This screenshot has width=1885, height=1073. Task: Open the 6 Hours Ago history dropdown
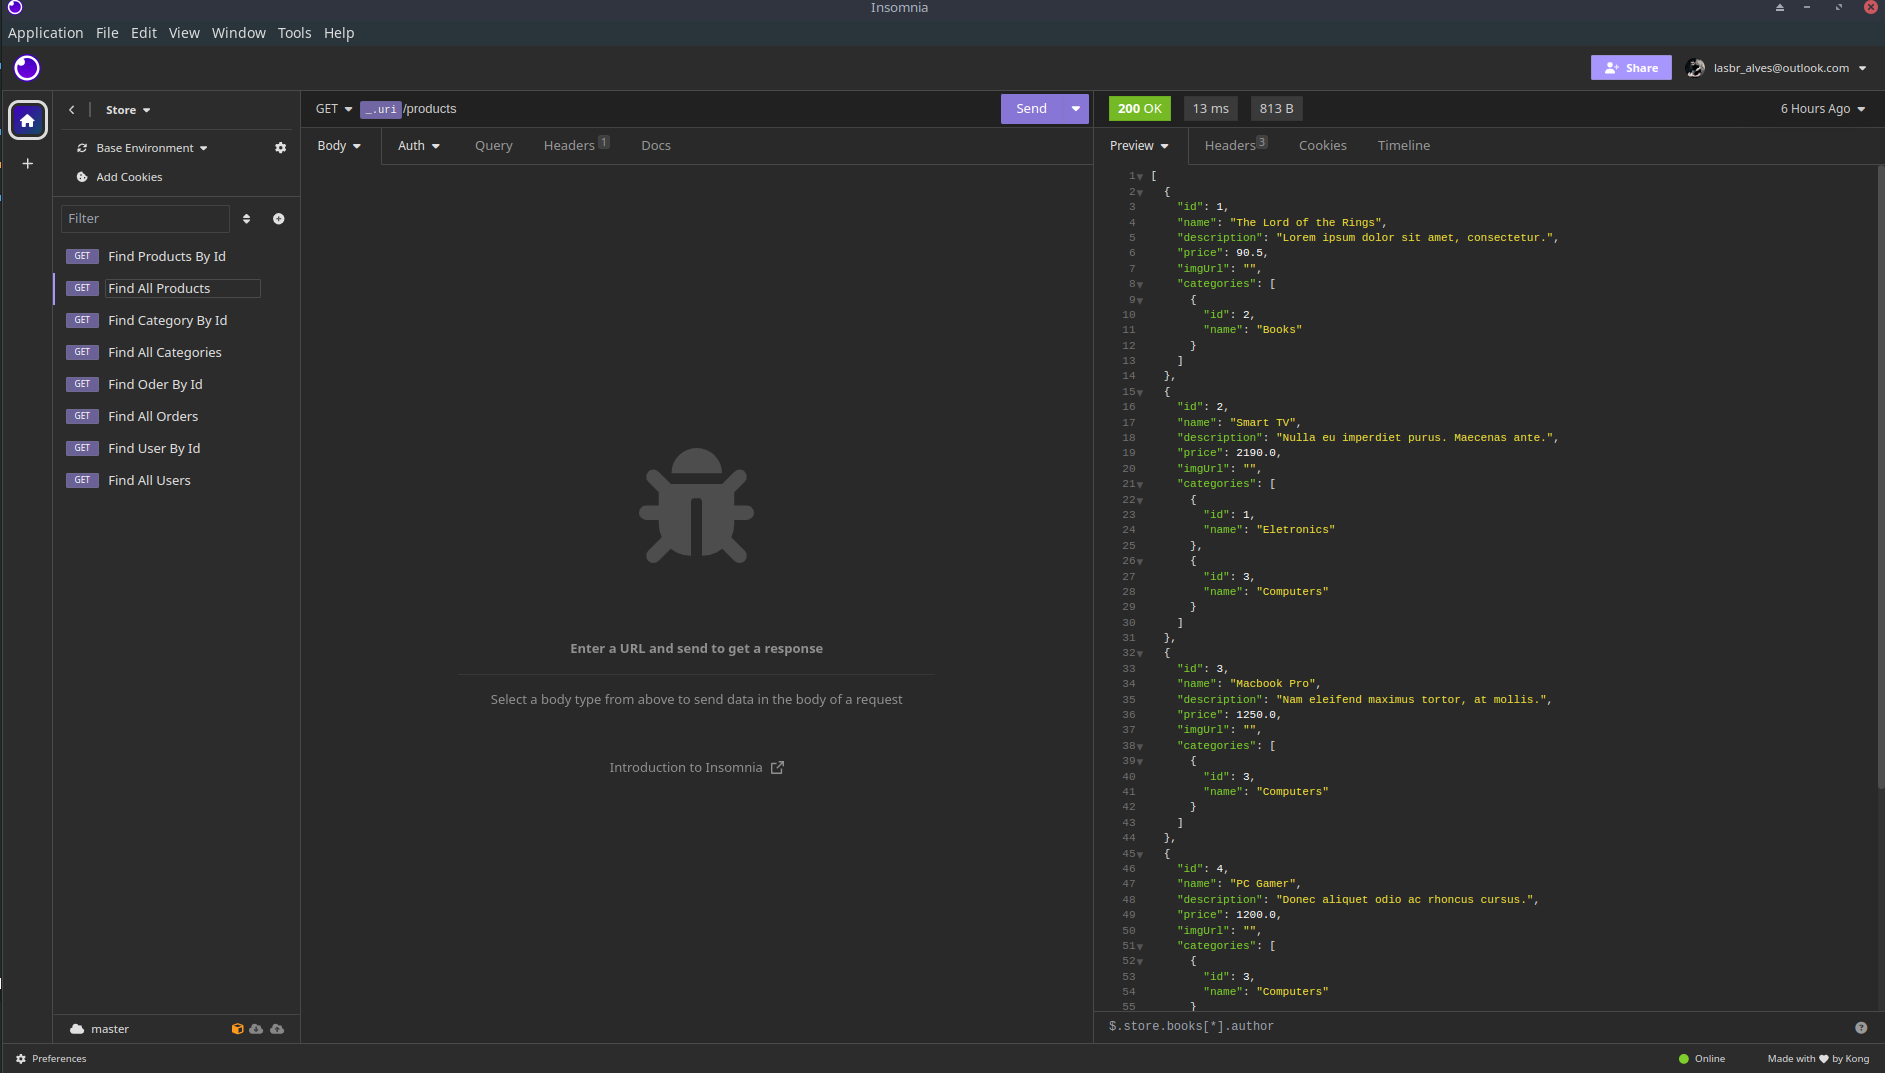click(1822, 109)
